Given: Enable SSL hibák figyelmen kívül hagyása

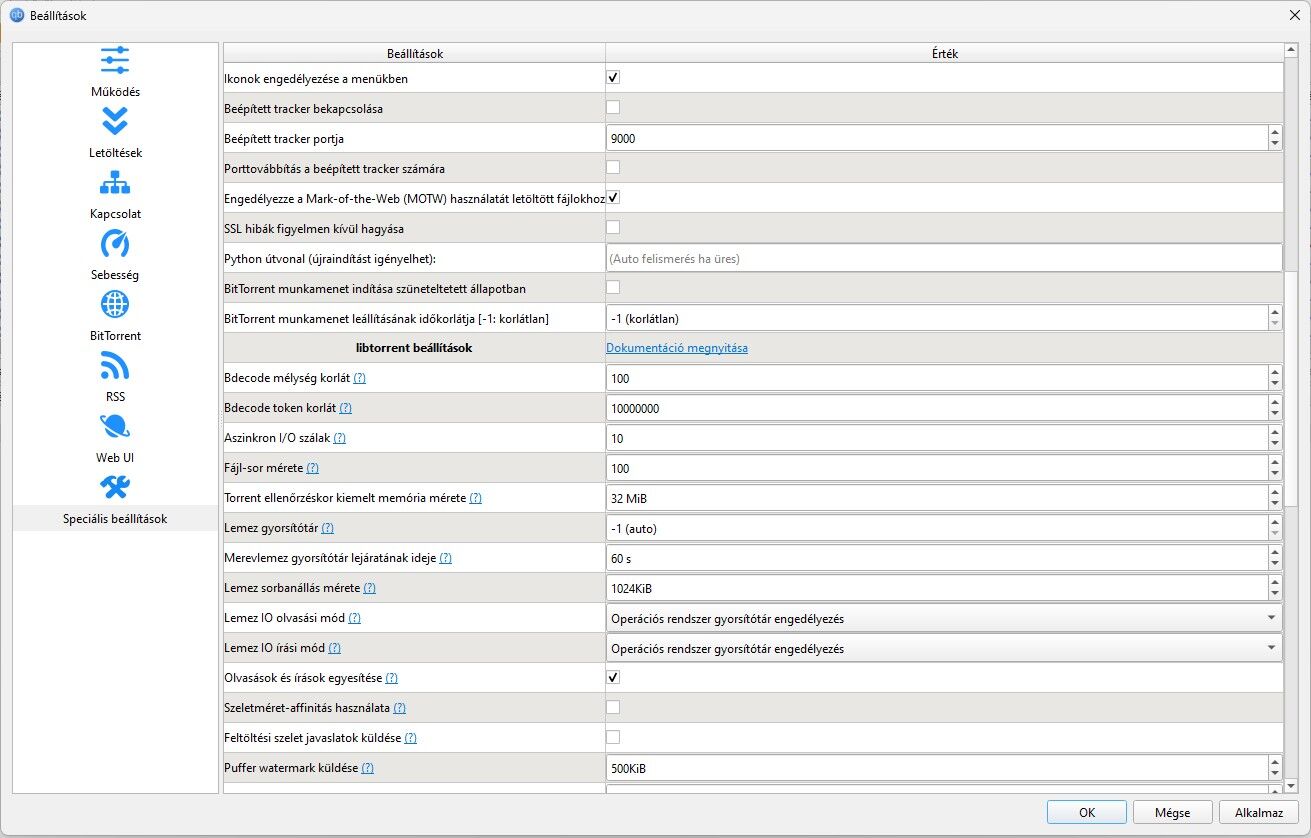Looking at the screenshot, I should (x=614, y=228).
